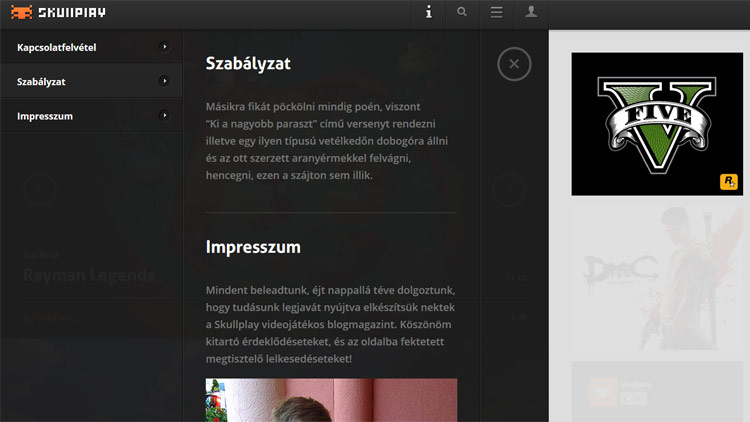Click the Skullplay logo in the header

click(x=58, y=12)
